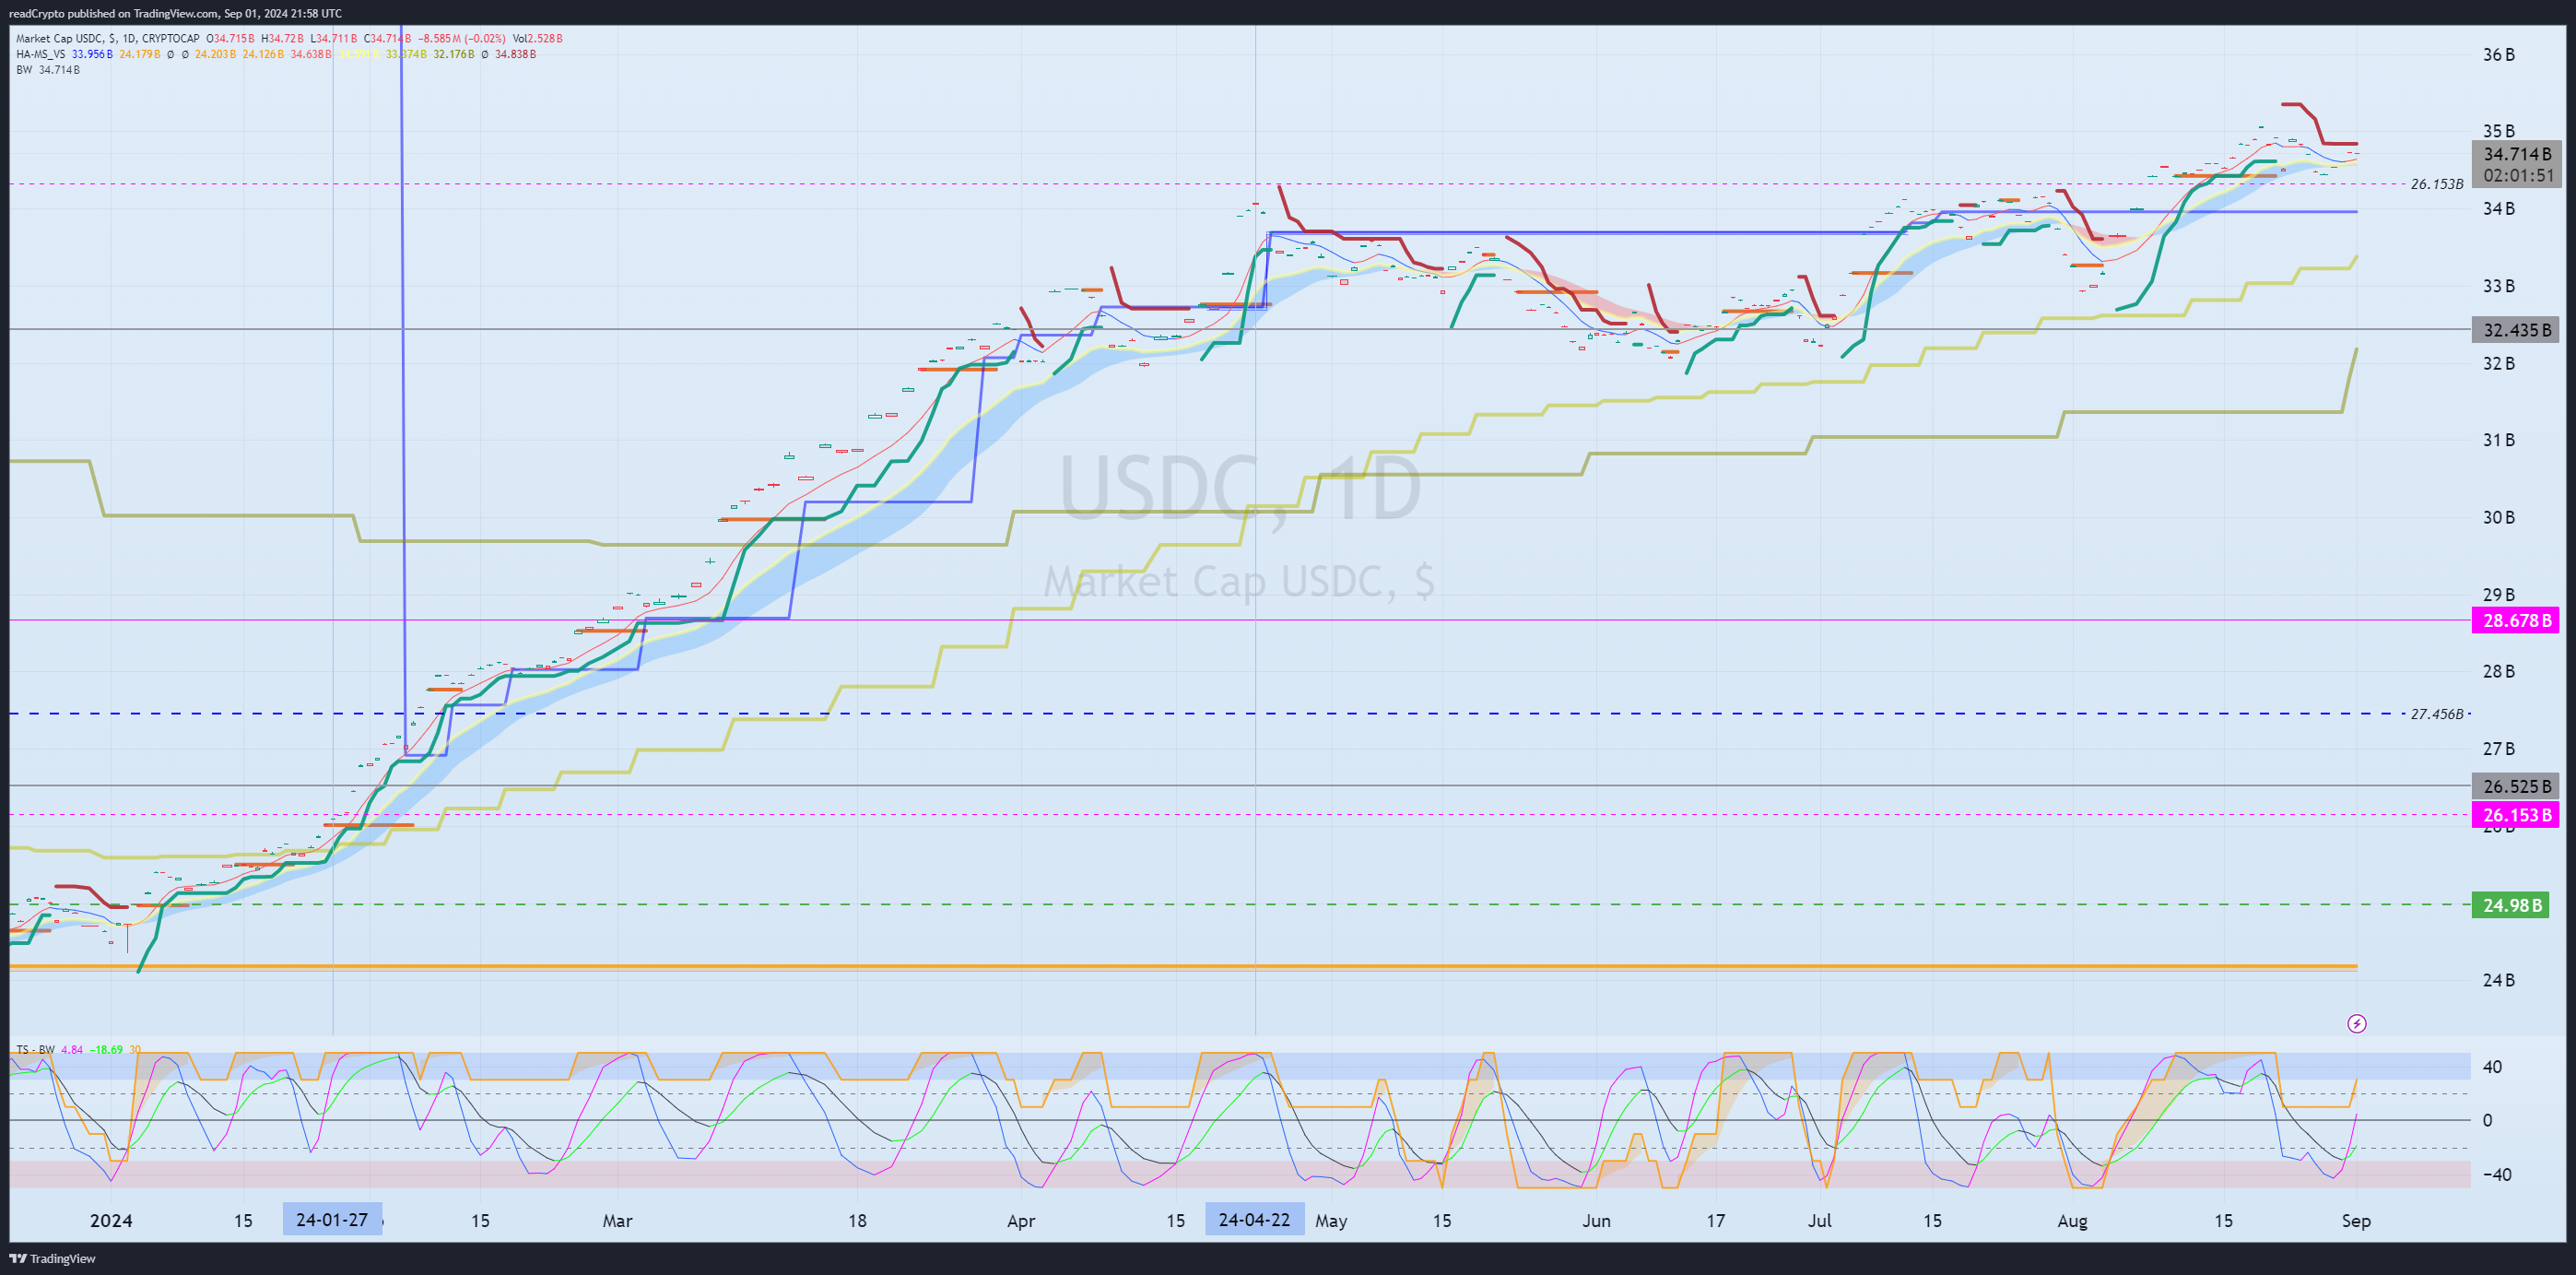
Task: Click the blue 33.956B legend value
Action: point(92,54)
